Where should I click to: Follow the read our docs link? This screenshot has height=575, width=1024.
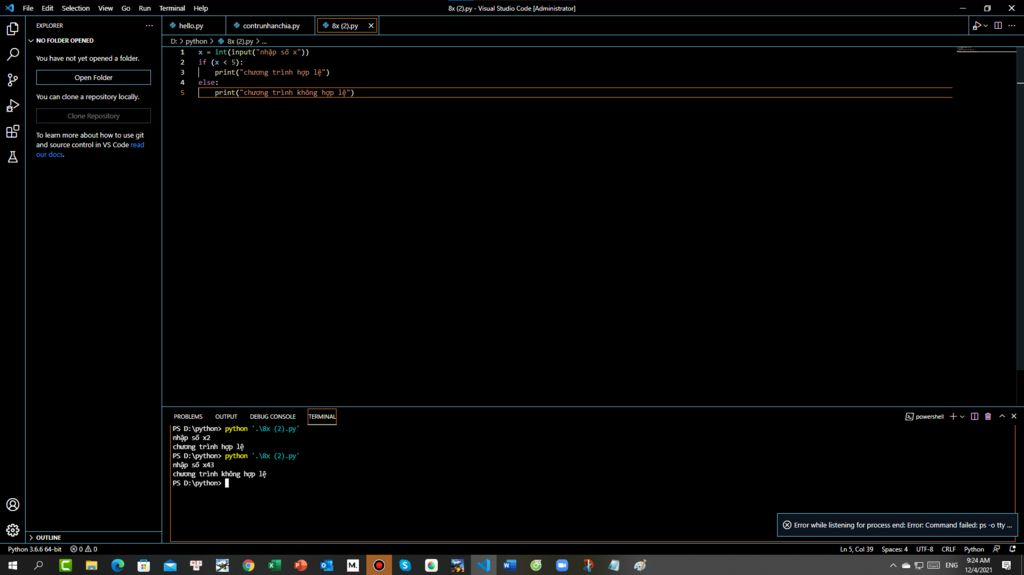click(x=90, y=150)
